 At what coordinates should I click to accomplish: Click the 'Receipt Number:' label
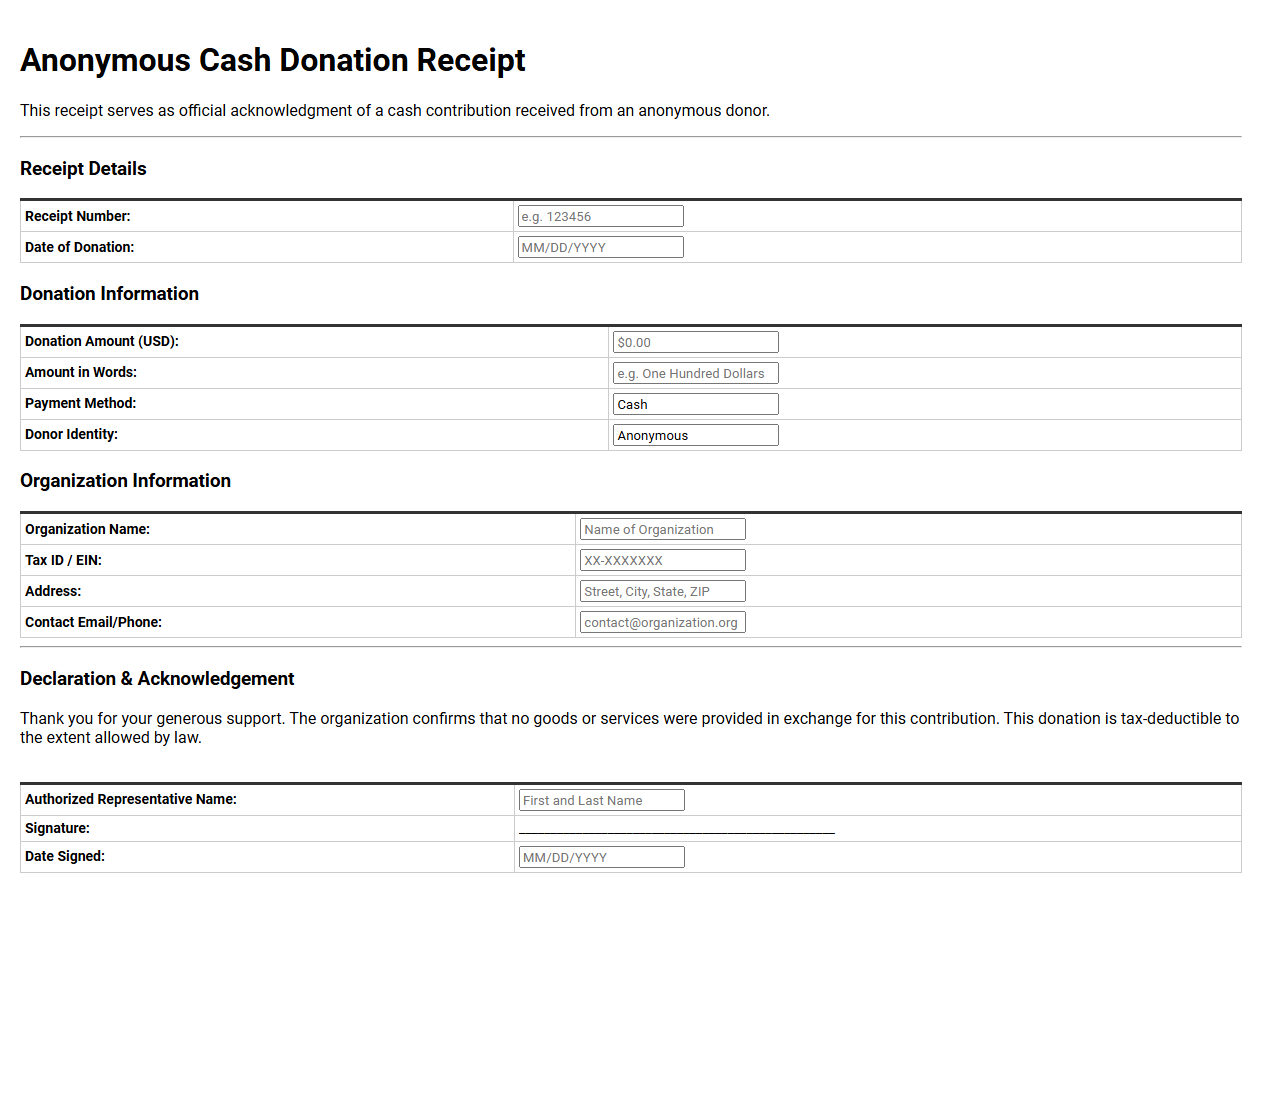(x=78, y=216)
